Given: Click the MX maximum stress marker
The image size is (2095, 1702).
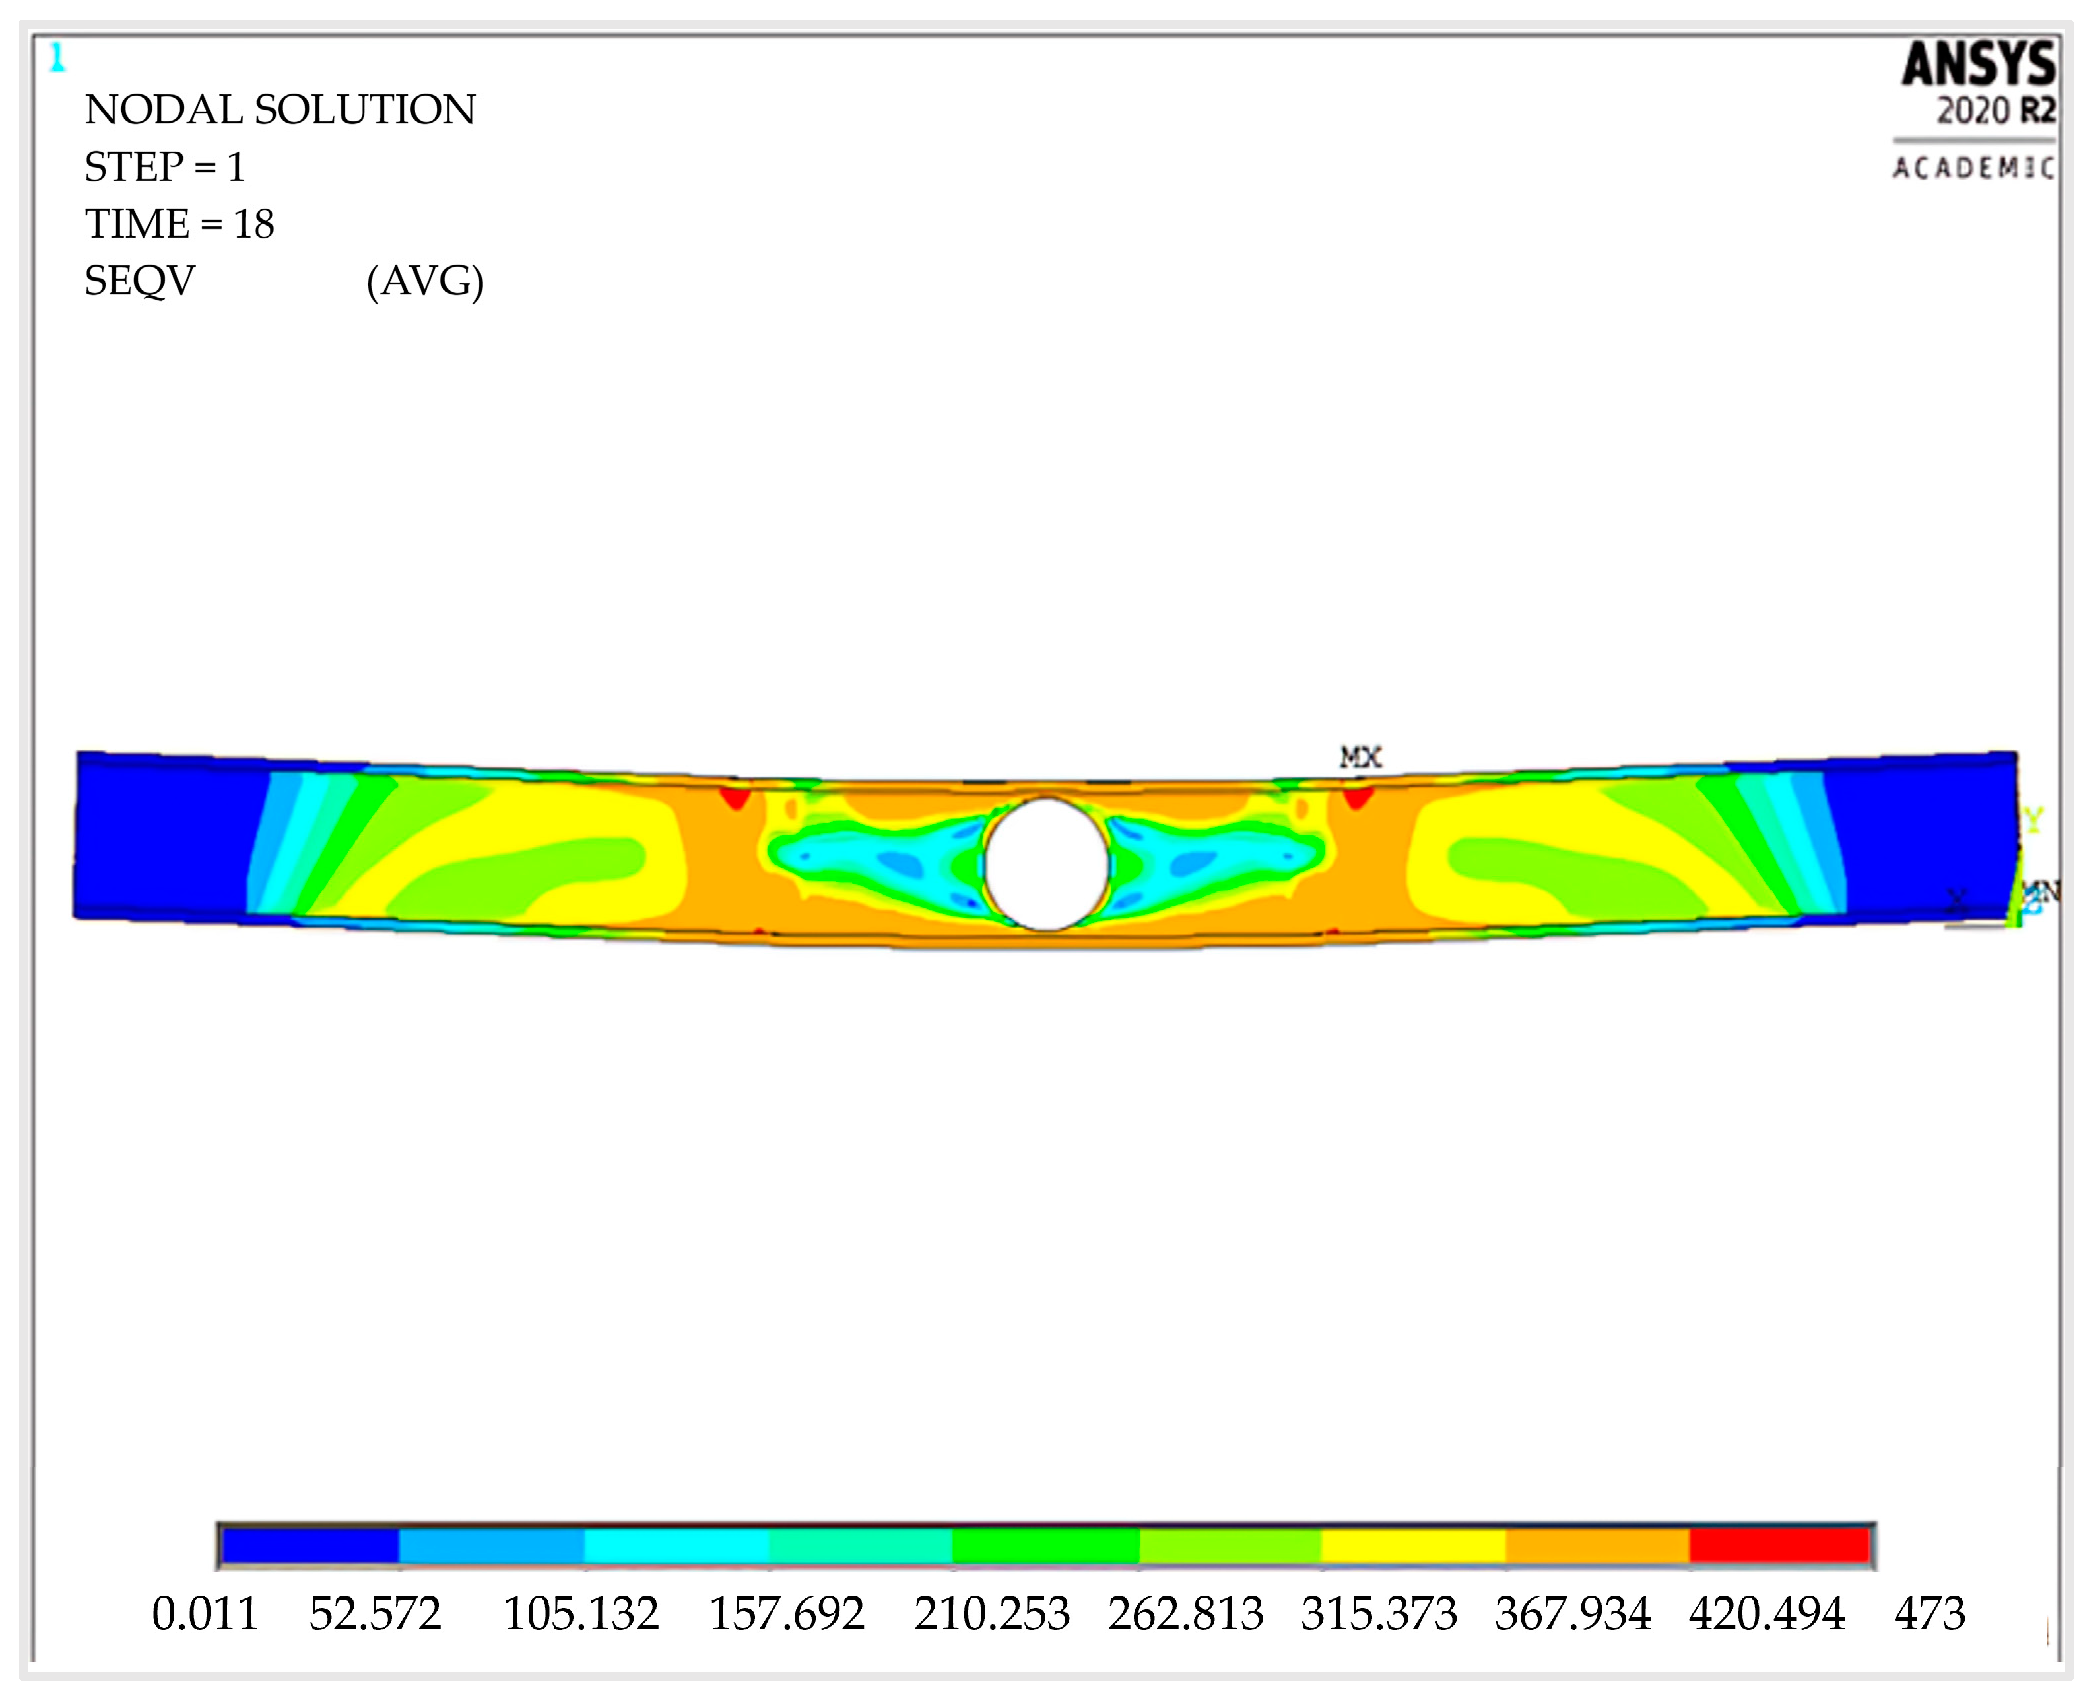Looking at the screenshot, I should tap(1360, 757).
